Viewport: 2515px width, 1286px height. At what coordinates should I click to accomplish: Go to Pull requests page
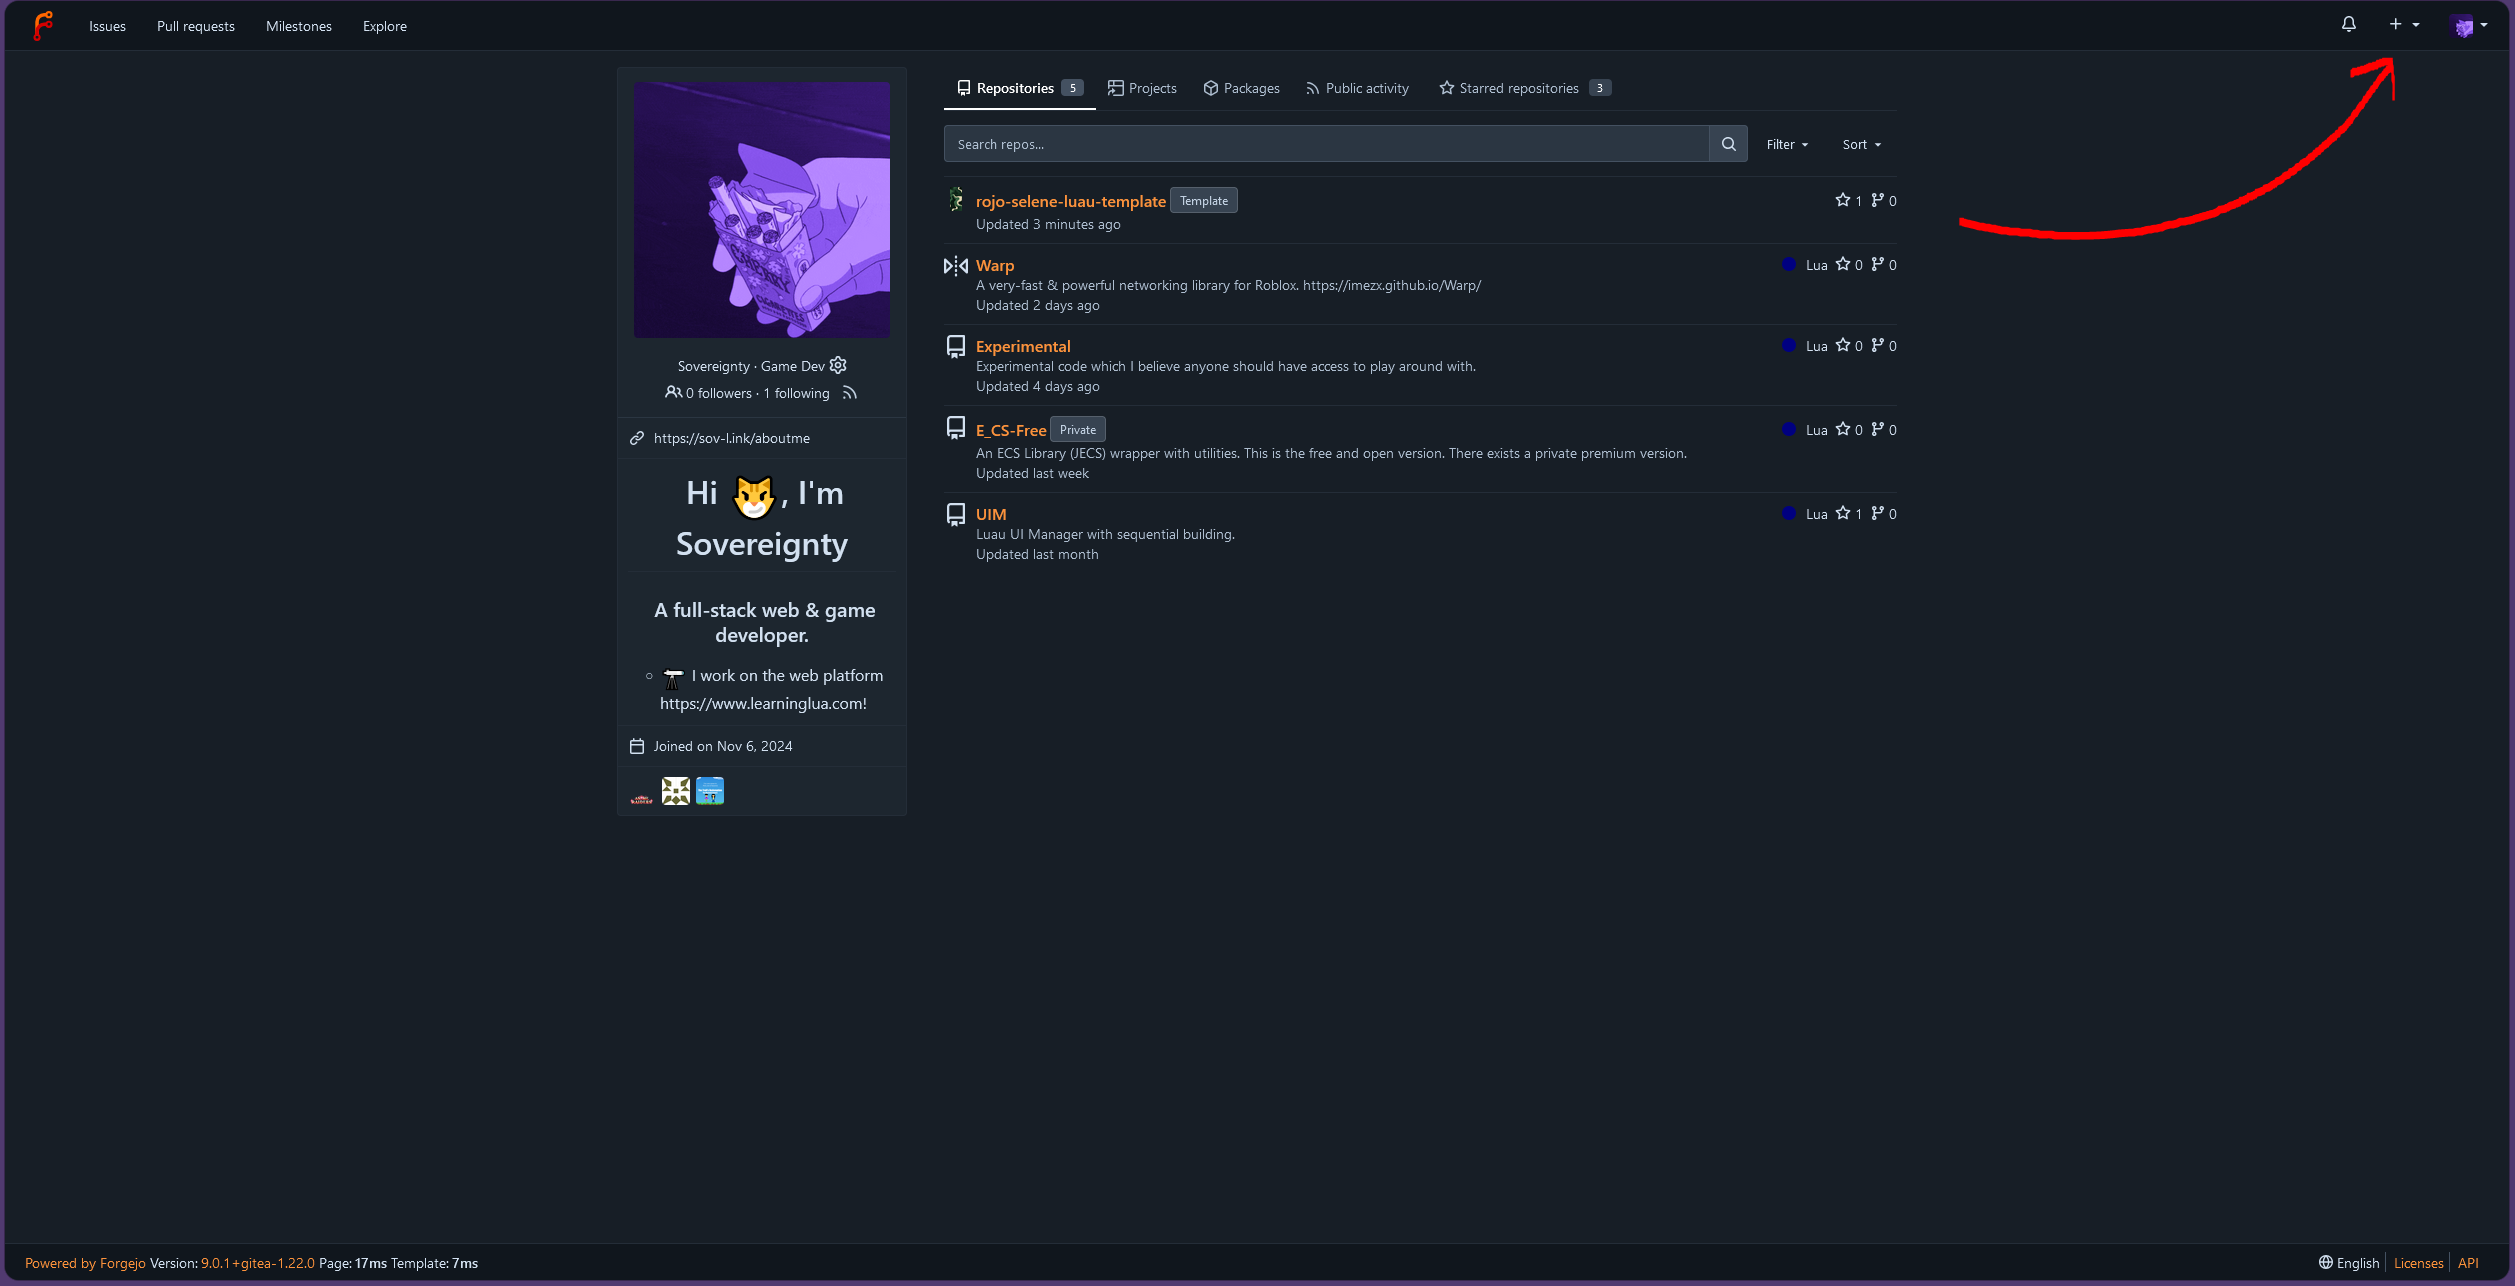tap(196, 26)
